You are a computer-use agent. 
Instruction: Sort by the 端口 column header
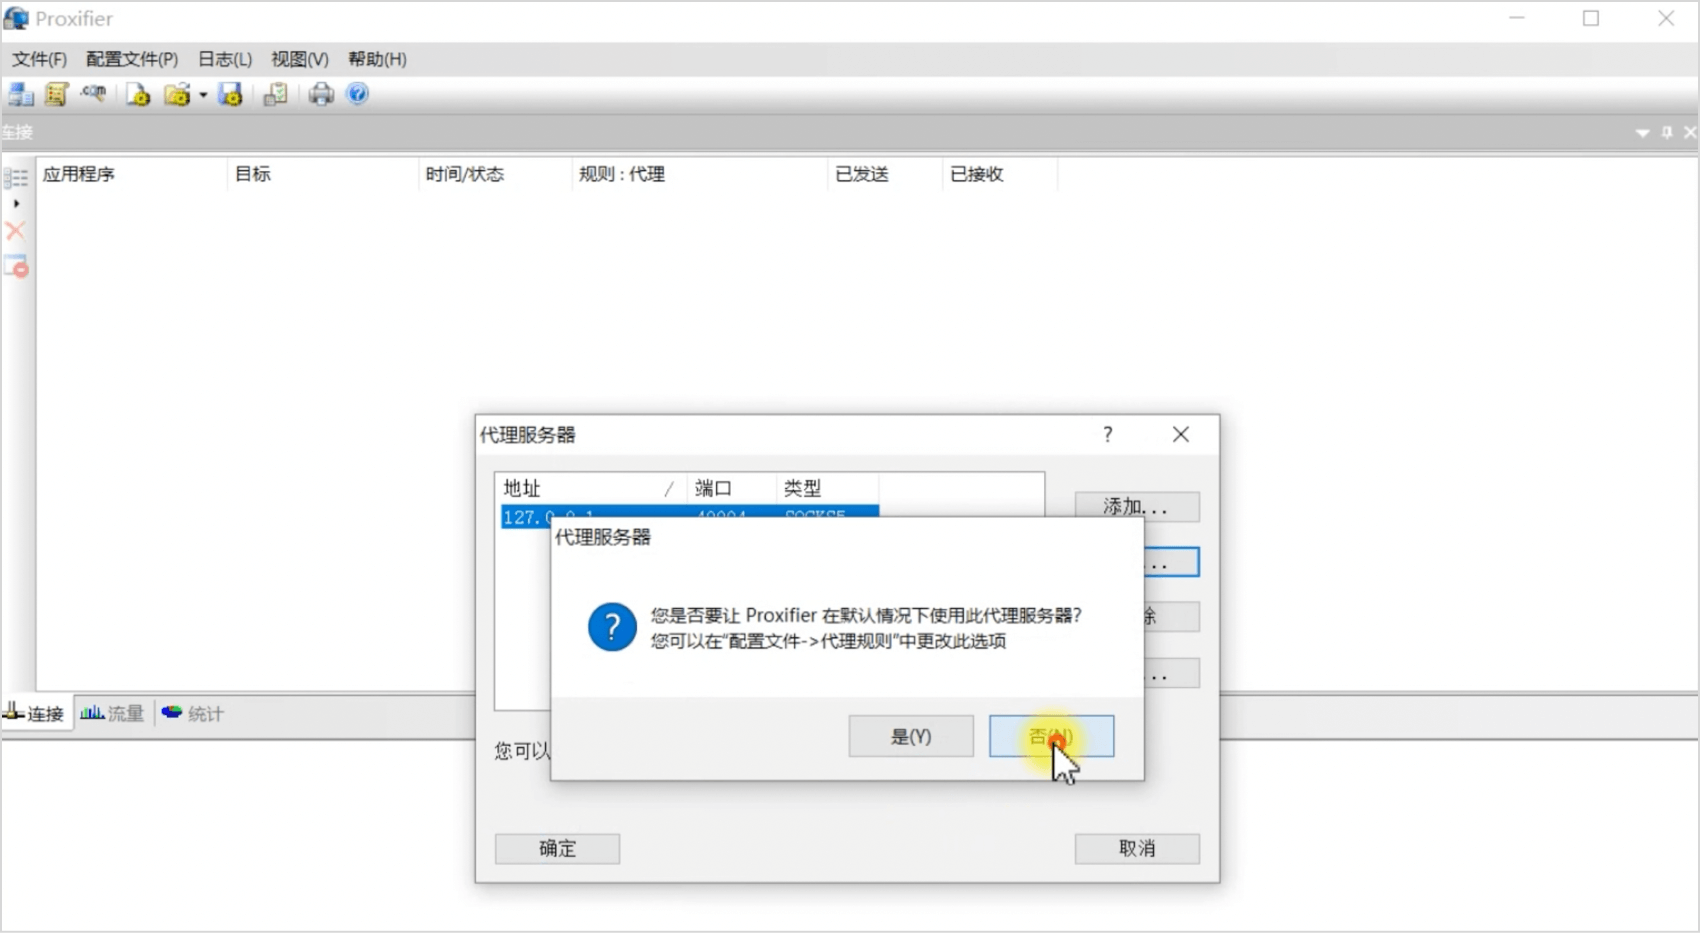tap(731, 488)
